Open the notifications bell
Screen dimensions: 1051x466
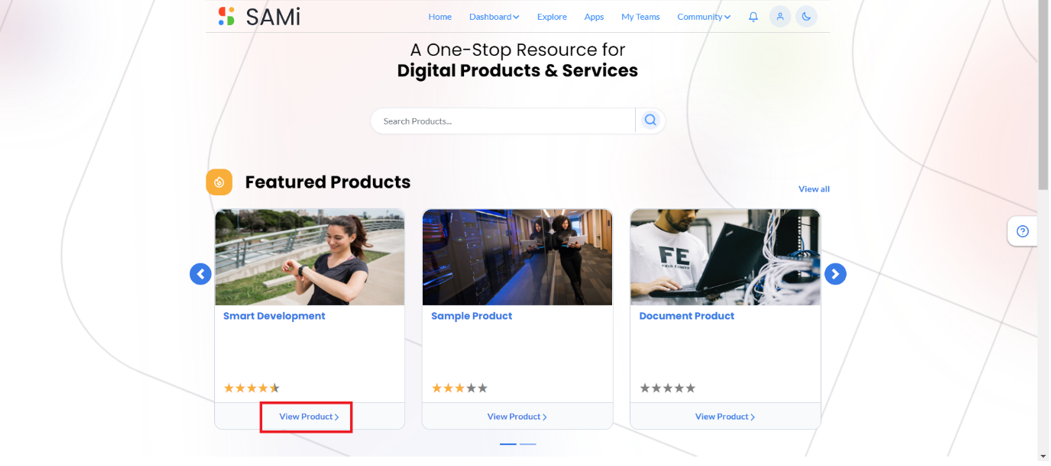(753, 17)
